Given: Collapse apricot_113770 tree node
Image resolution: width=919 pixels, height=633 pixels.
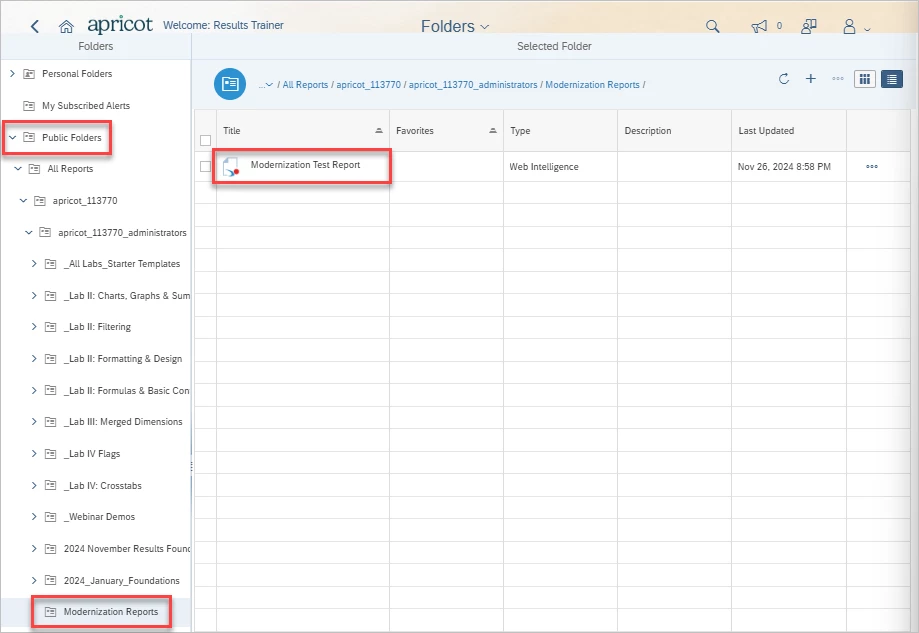Looking at the screenshot, I should point(23,200).
